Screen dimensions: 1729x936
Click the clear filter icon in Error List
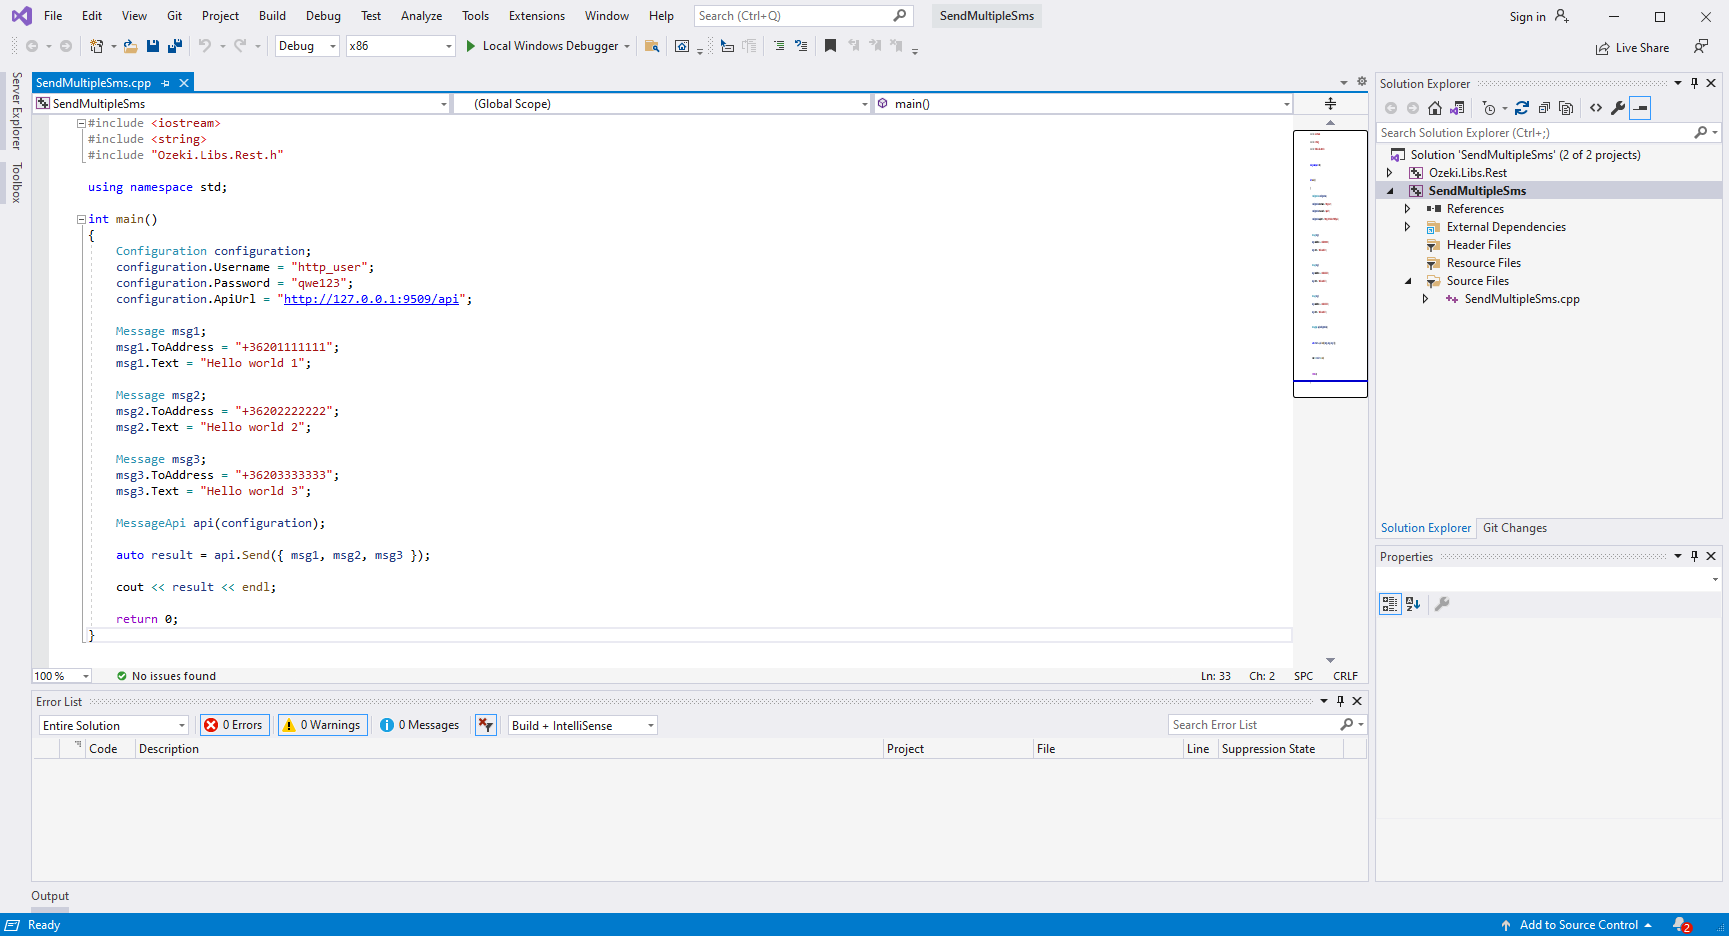(x=486, y=725)
